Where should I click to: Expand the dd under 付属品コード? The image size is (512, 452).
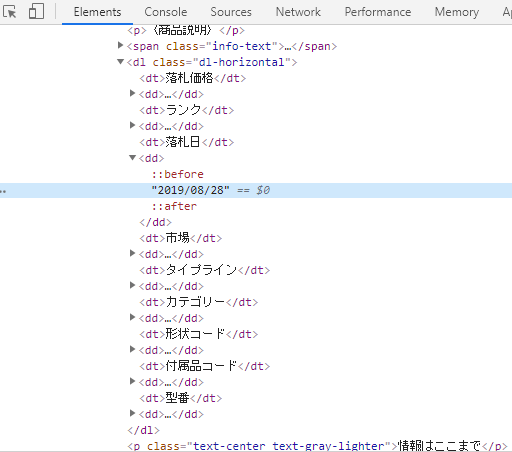tap(132, 381)
